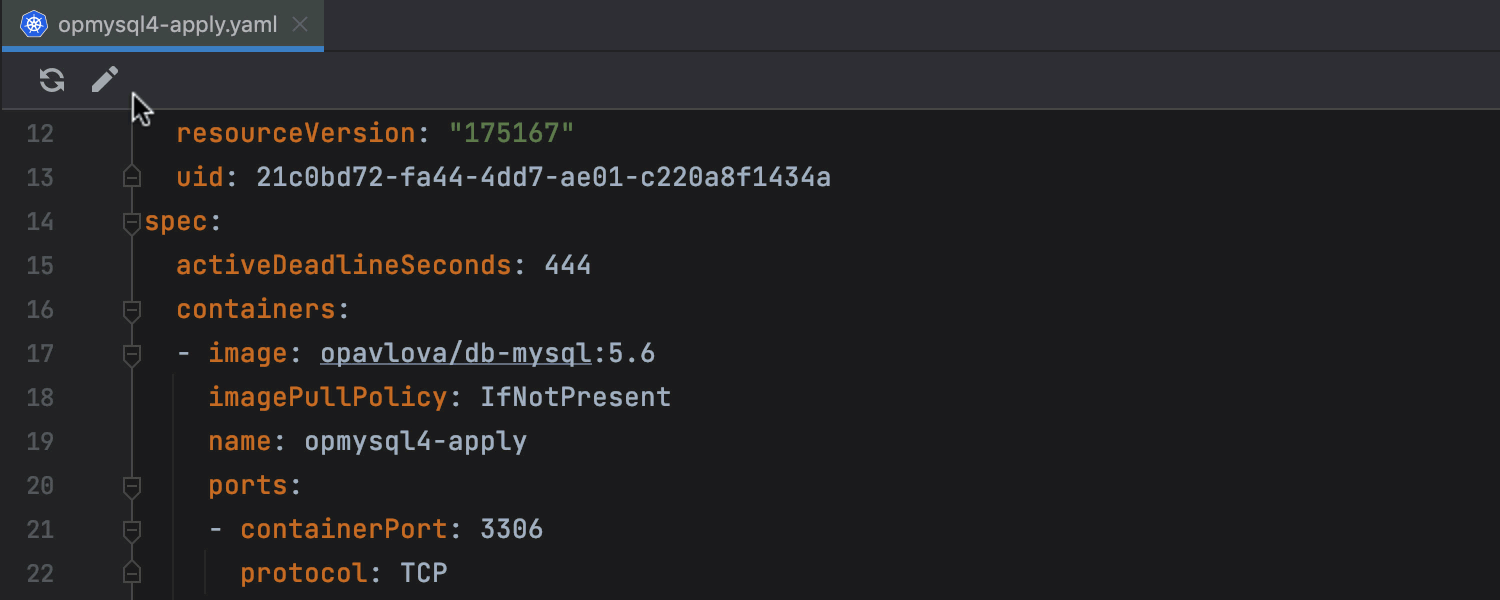Viewport: 1500px width, 600px height.
Task: Click the fold end marker beside uid
Action: pyautogui.click(x=131, y=178)
